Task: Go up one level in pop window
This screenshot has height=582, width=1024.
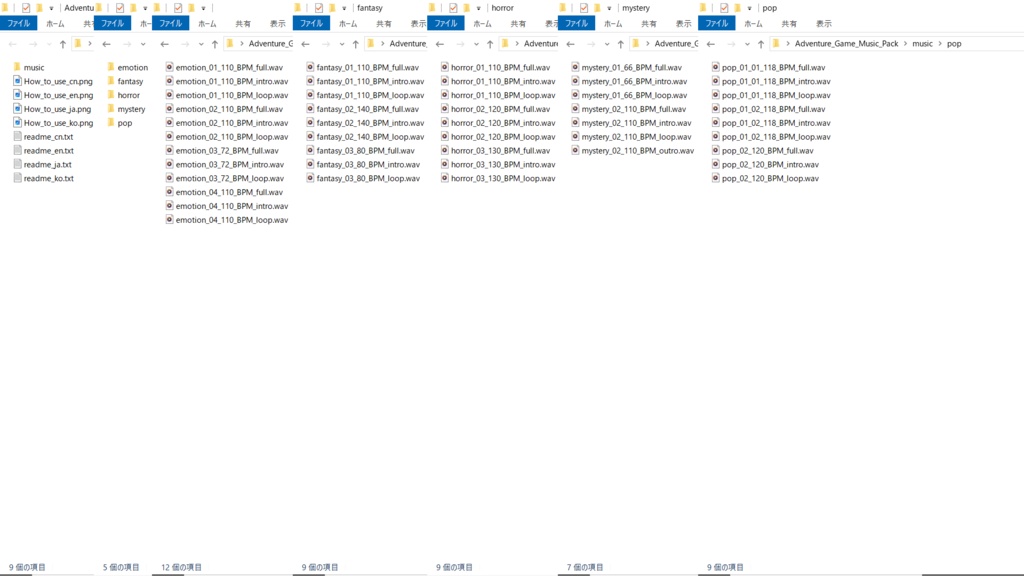Action: point(761,44)
